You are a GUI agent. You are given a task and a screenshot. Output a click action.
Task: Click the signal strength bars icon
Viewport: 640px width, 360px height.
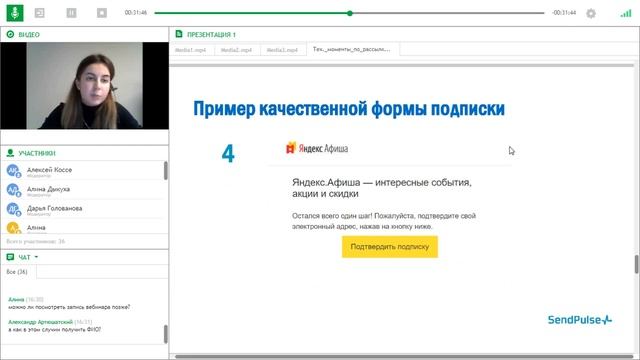(626, 13)
